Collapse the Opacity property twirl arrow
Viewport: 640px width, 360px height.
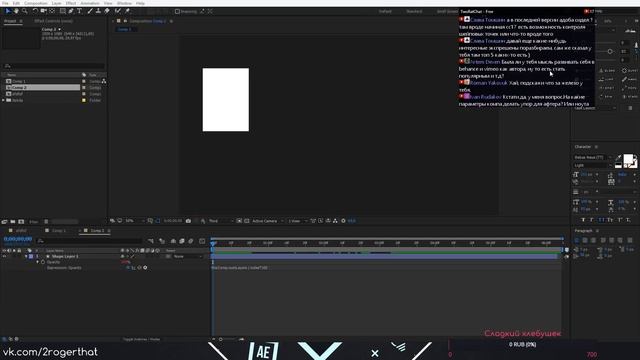coord(38,262)
